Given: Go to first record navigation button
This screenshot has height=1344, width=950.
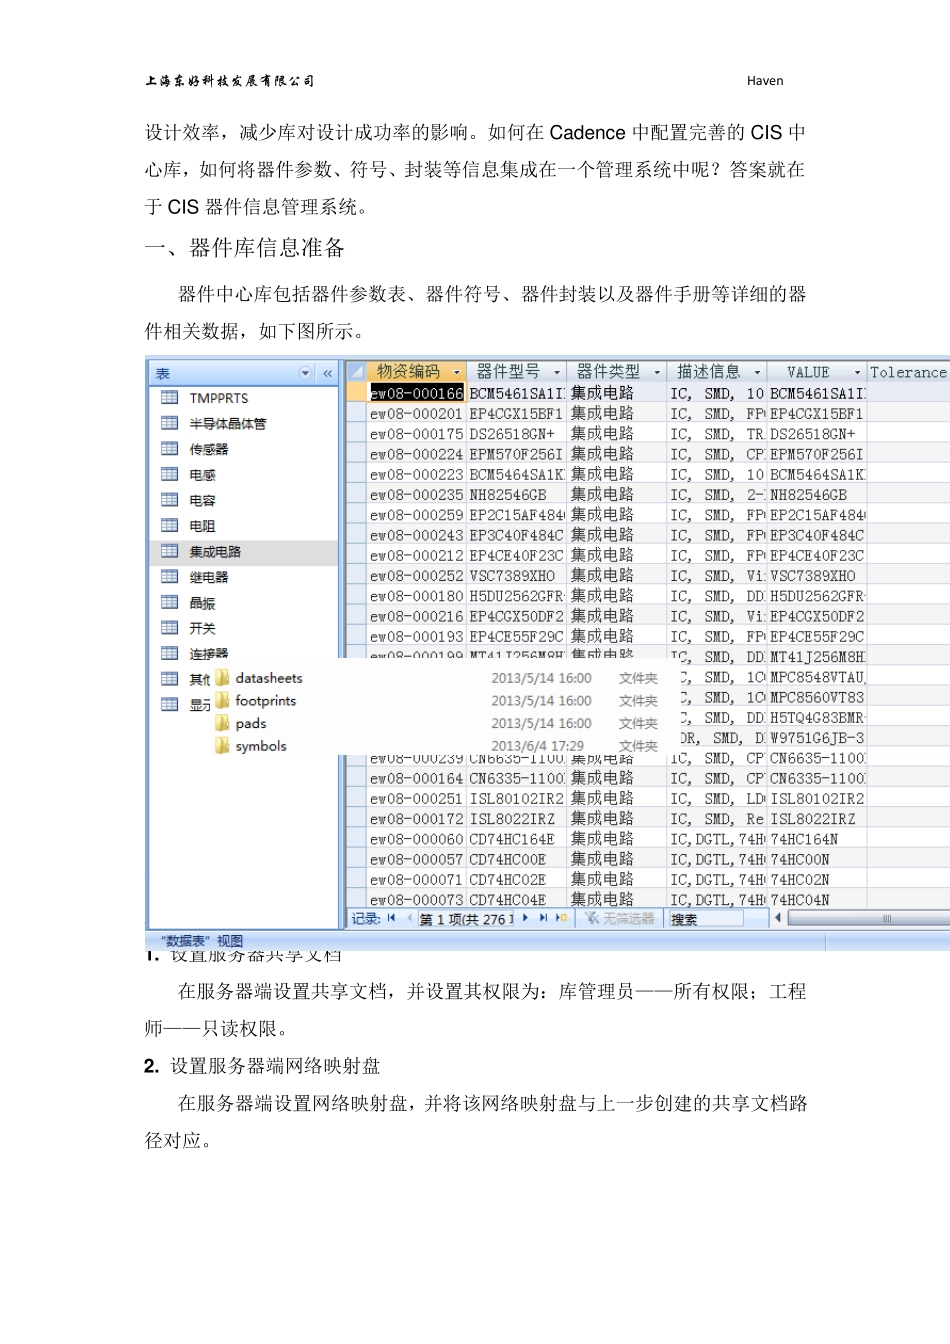Looking at the screenshot, I should (391, 918).
